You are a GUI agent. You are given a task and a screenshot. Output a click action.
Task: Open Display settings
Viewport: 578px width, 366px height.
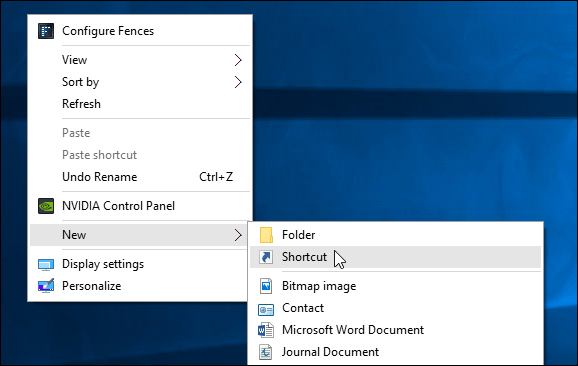tap(139, 264)
